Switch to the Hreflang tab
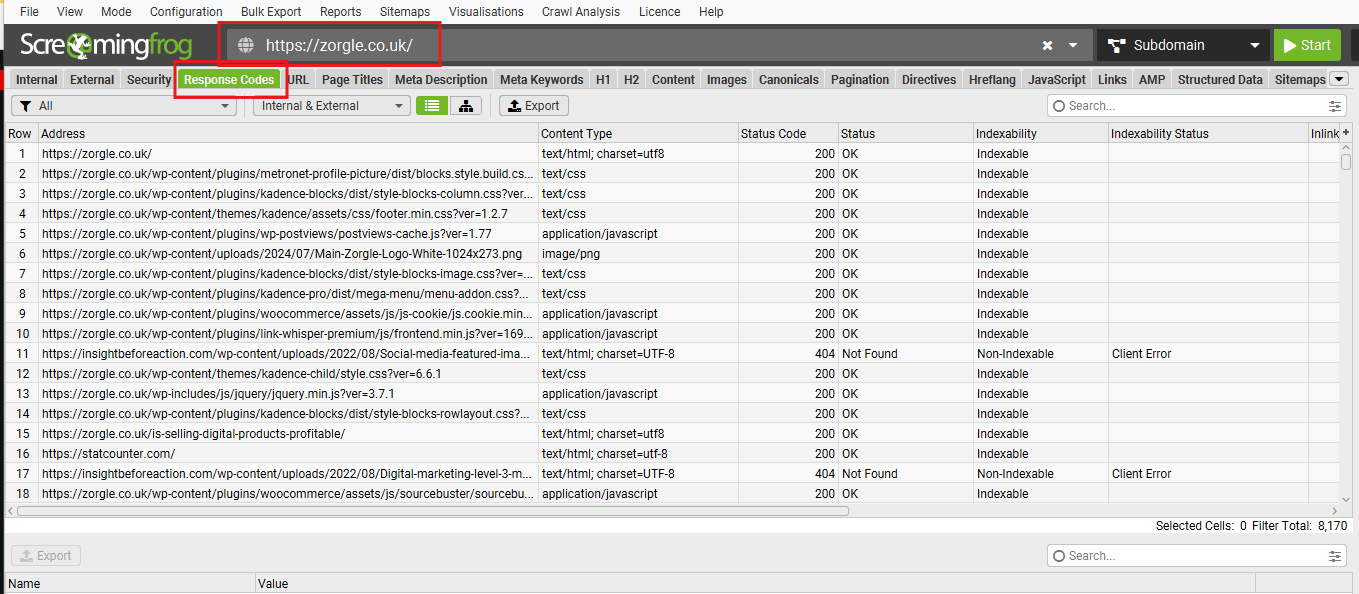 (992, 80)
